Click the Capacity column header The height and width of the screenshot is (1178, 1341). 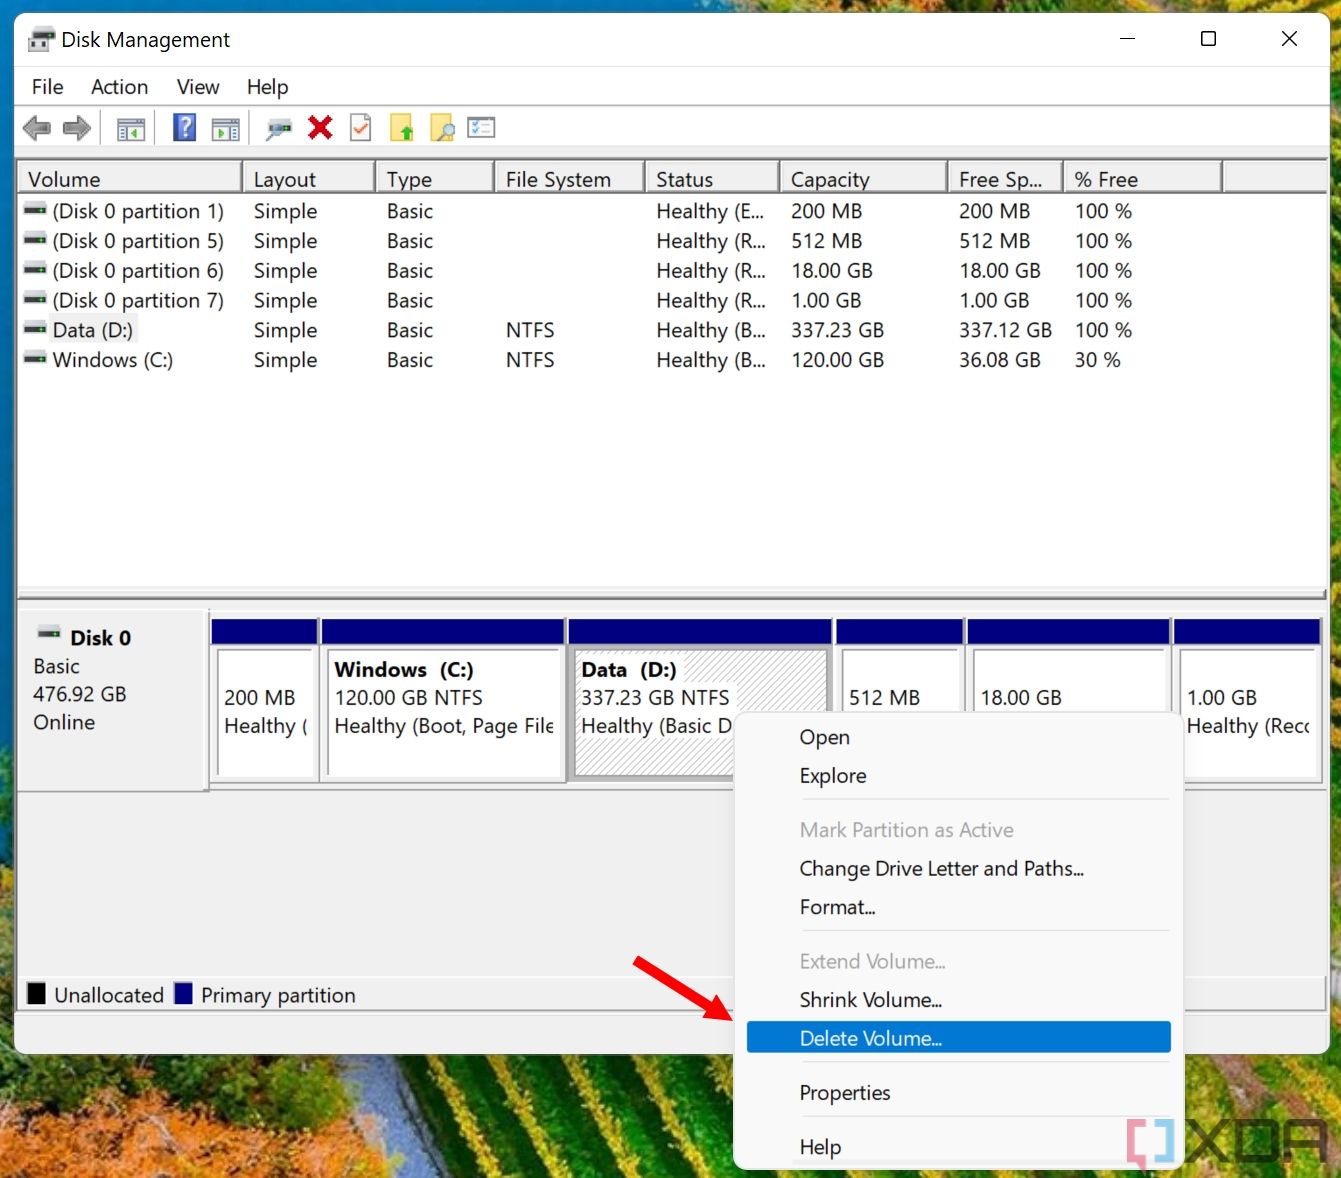(829, 178)
